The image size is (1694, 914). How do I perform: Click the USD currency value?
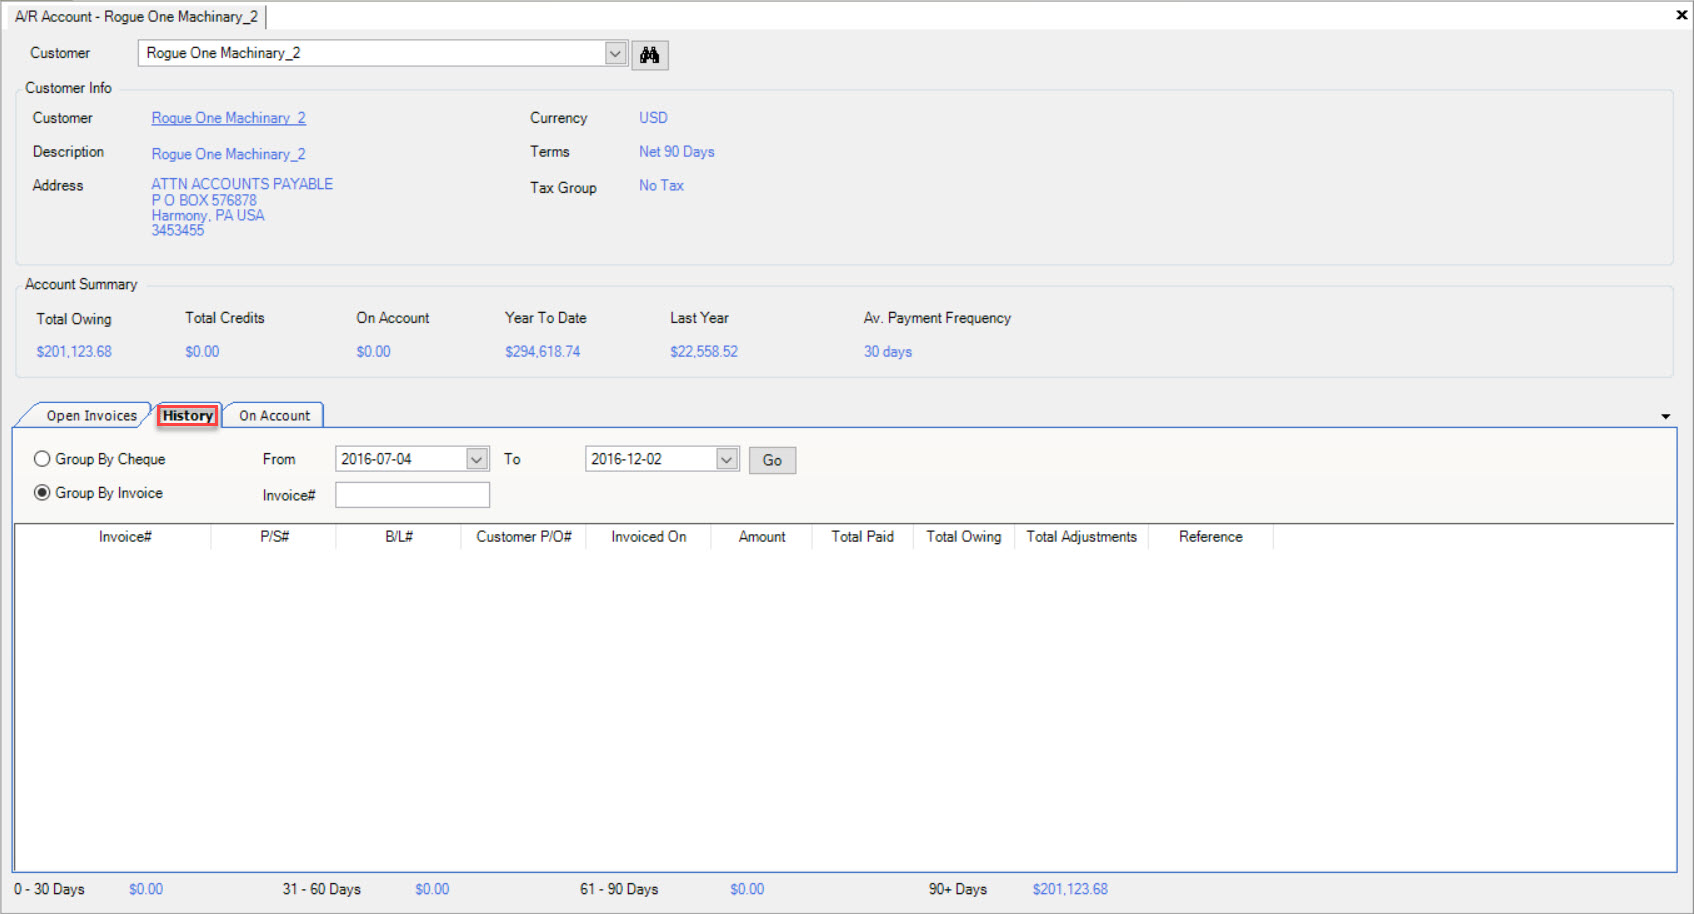point(653,118)
